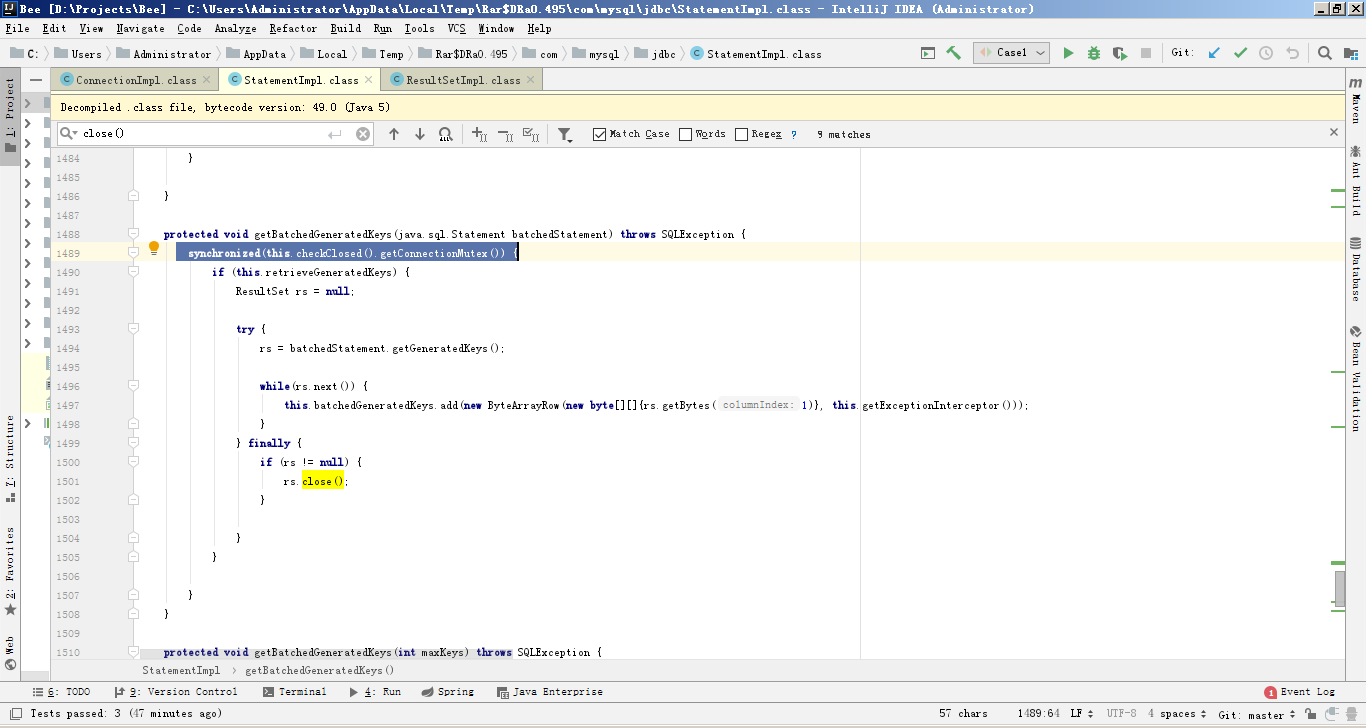Open Search Everywhere magnifier icon
This screenshot has width=1366, height=728.
pyautogui.click(x=1324, y=53)
